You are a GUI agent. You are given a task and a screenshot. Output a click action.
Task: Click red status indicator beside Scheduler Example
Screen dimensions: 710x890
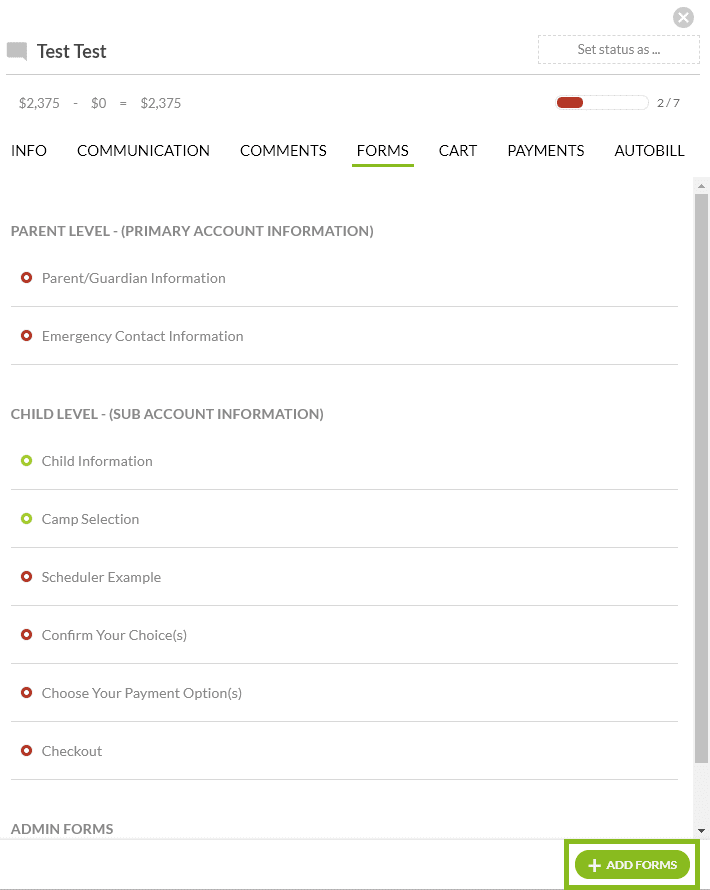pos(26,577)
